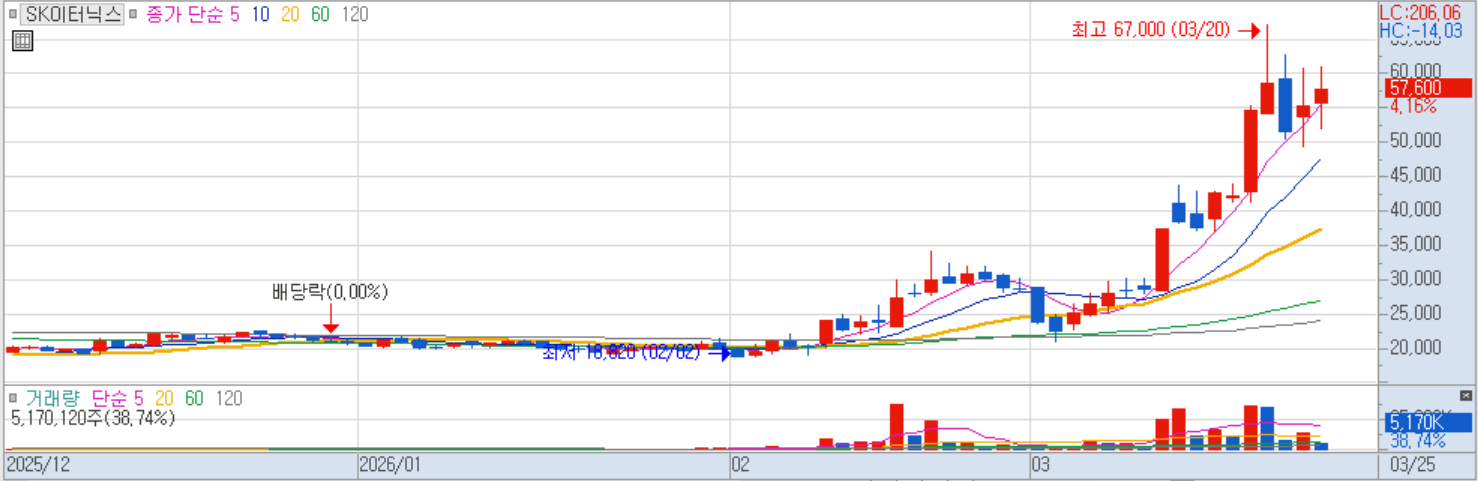Click the 최고 67,000 (03/20) high marker
This screenshot has width=1478, height=481.
pos(1165,31)
